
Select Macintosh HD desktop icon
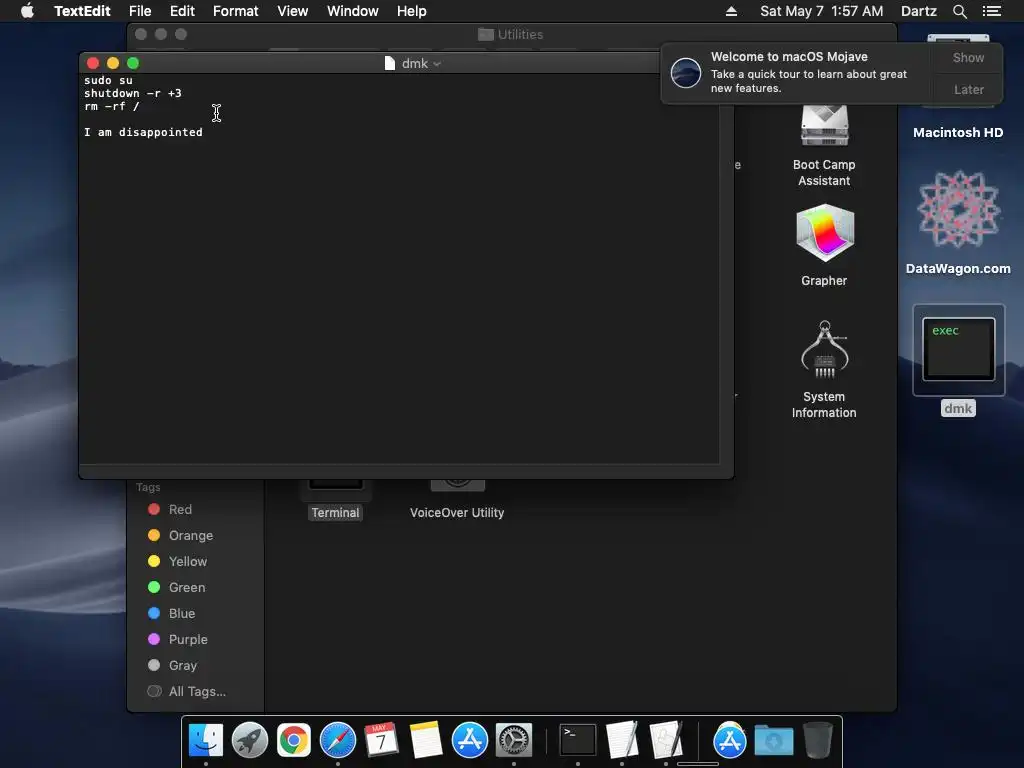[x=958, y=133]
